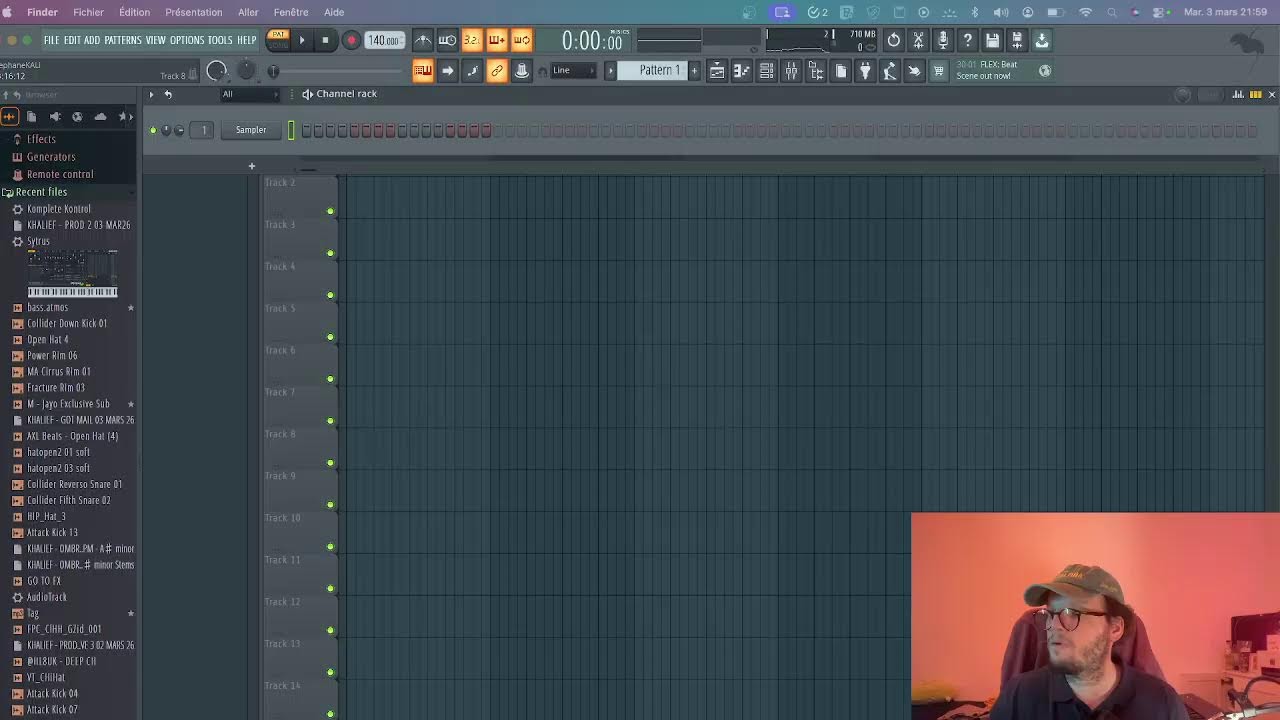Click the Sampler channel button
The height and width of the screenshot is (720, 1280).
pyautogui.click(x=251, y=130)
